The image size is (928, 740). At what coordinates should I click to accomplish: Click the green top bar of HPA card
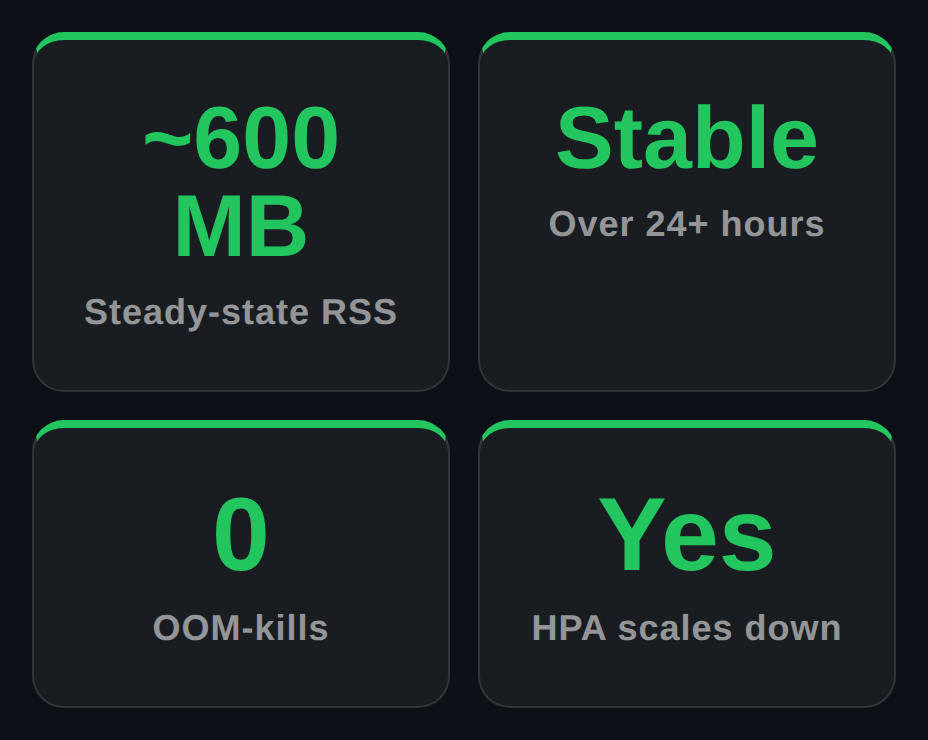click(687, 424)
